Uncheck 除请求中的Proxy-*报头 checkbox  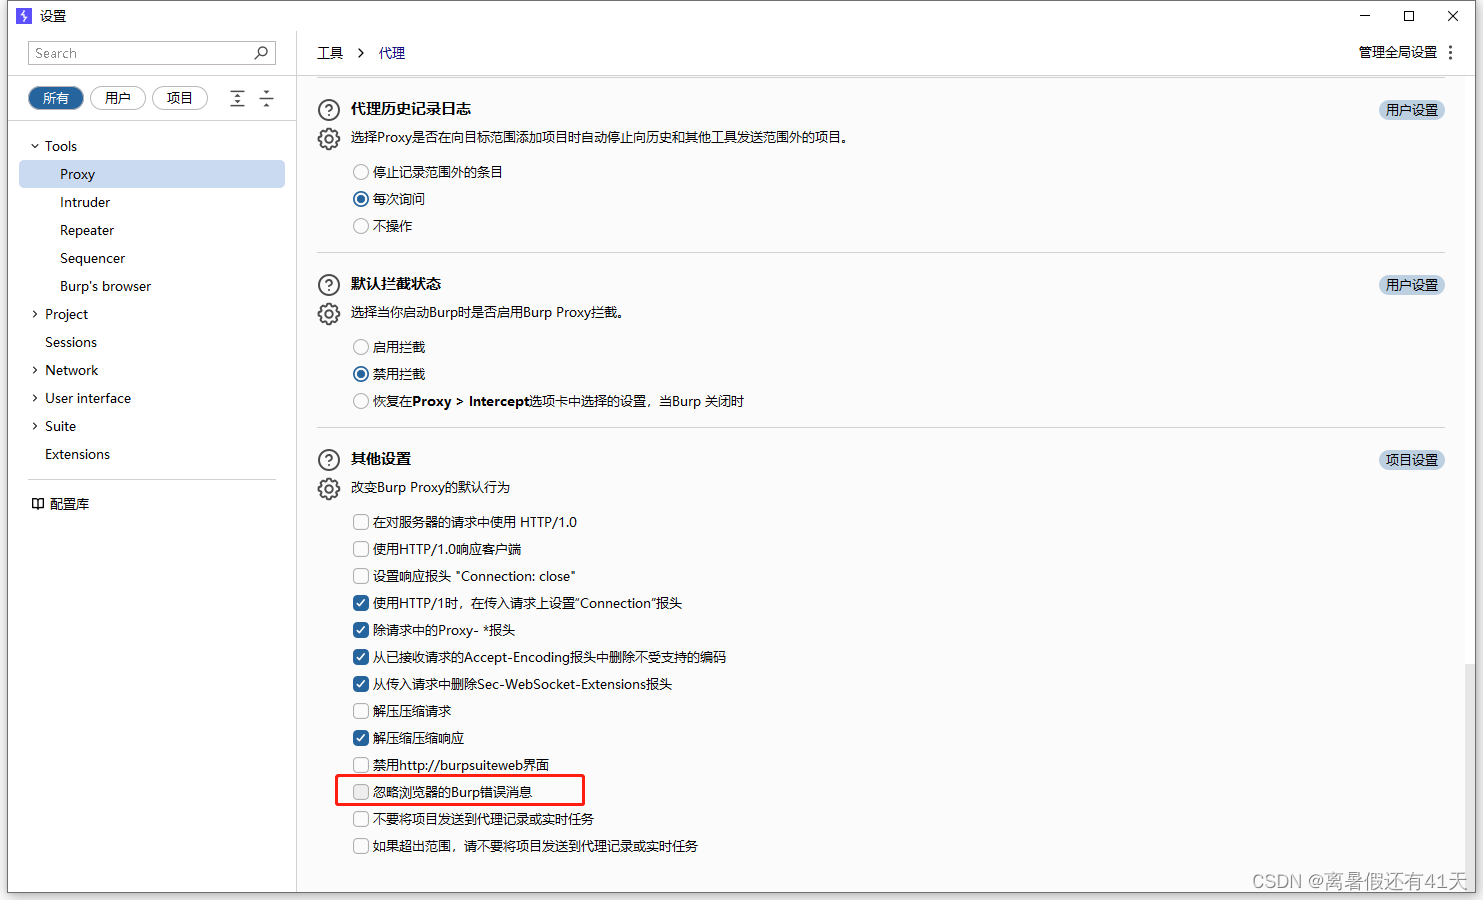[x=361, y=630]
